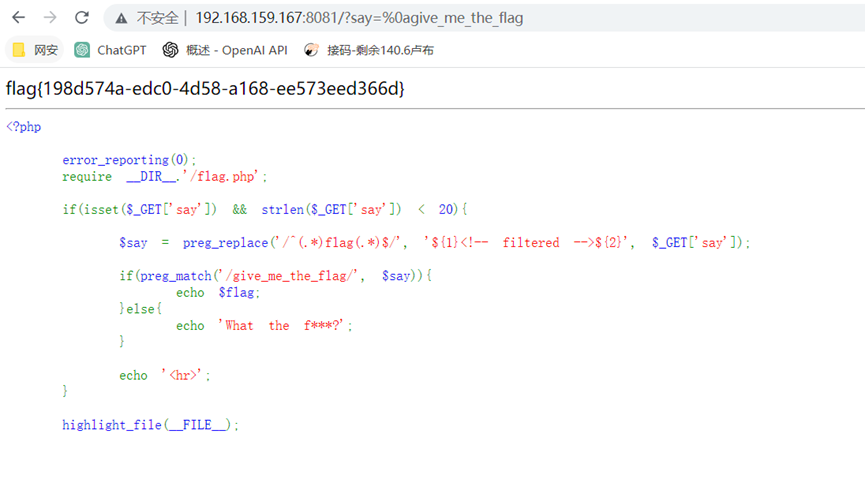Reload the current page

(82, 18)
